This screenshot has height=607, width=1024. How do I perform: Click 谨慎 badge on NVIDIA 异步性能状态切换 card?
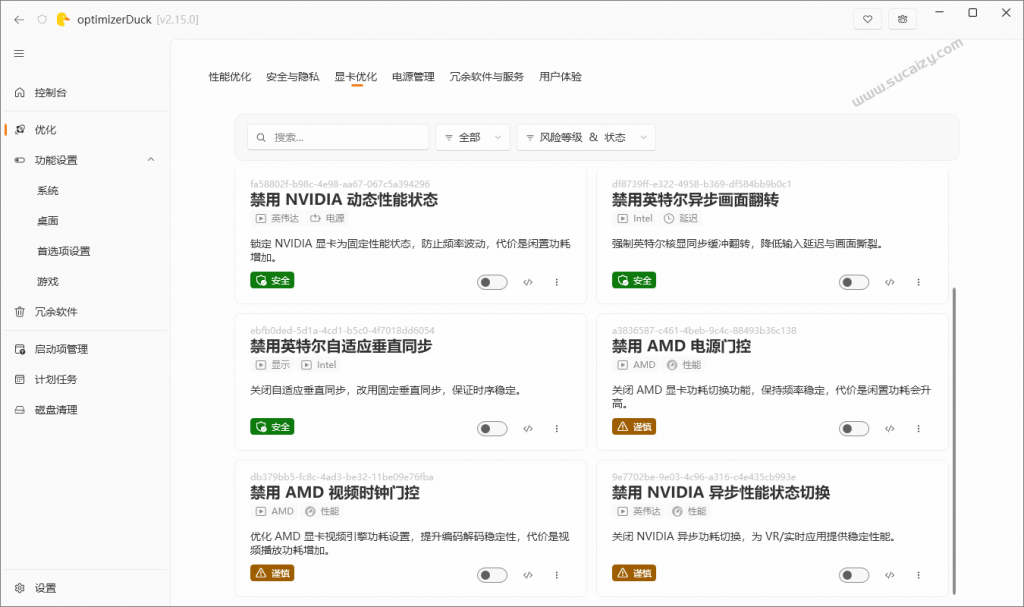[634, 573]
